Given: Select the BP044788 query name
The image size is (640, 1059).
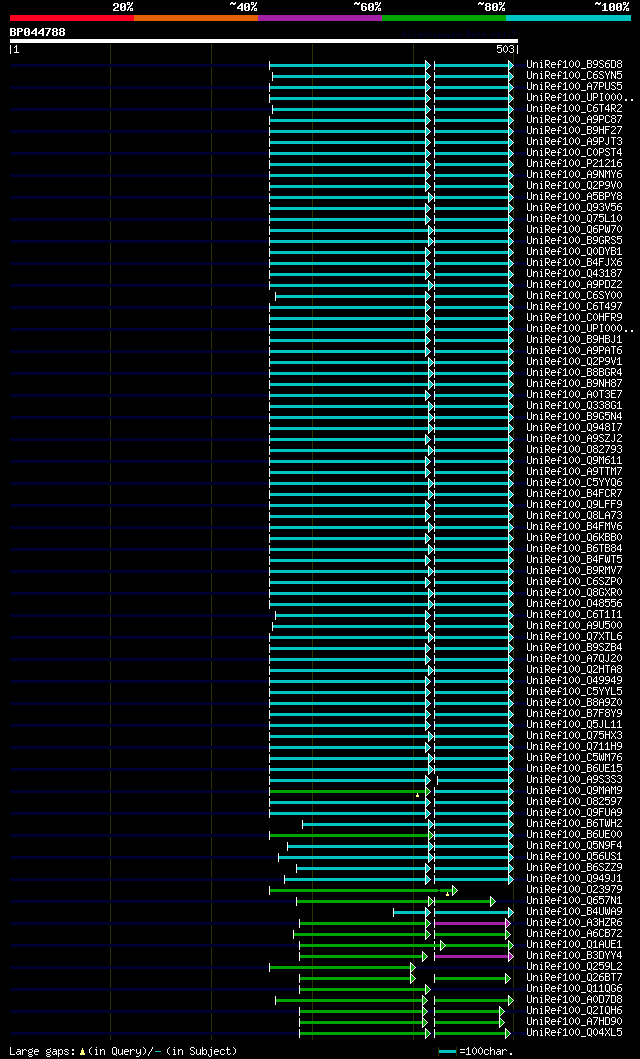Looking at the screenshot, I should 38,32.
